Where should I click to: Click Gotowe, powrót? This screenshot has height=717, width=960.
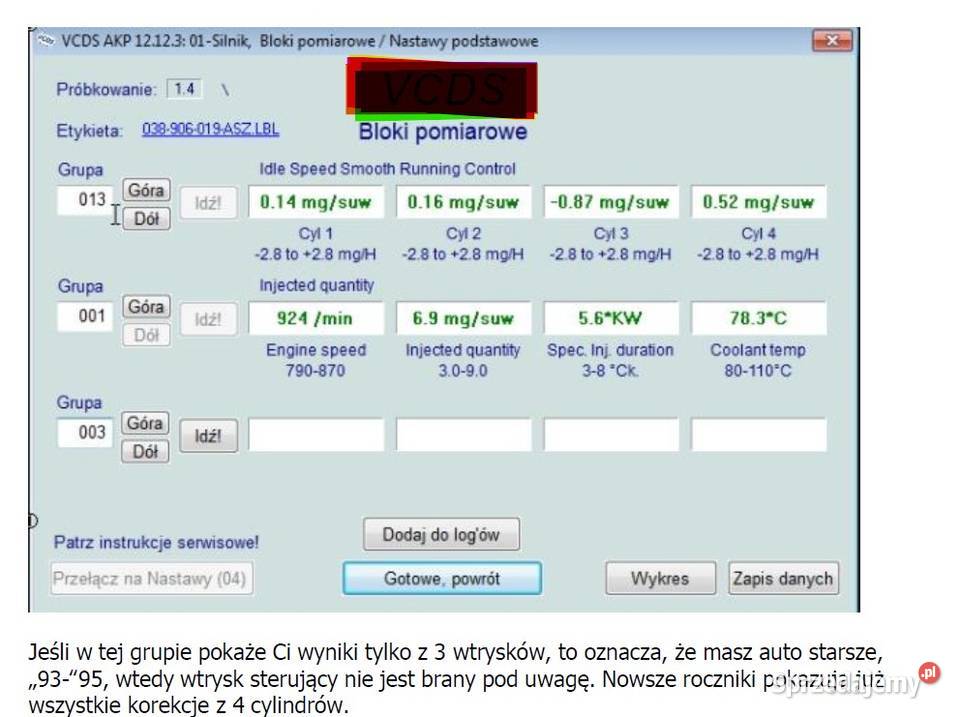click(x=440, y=578)
